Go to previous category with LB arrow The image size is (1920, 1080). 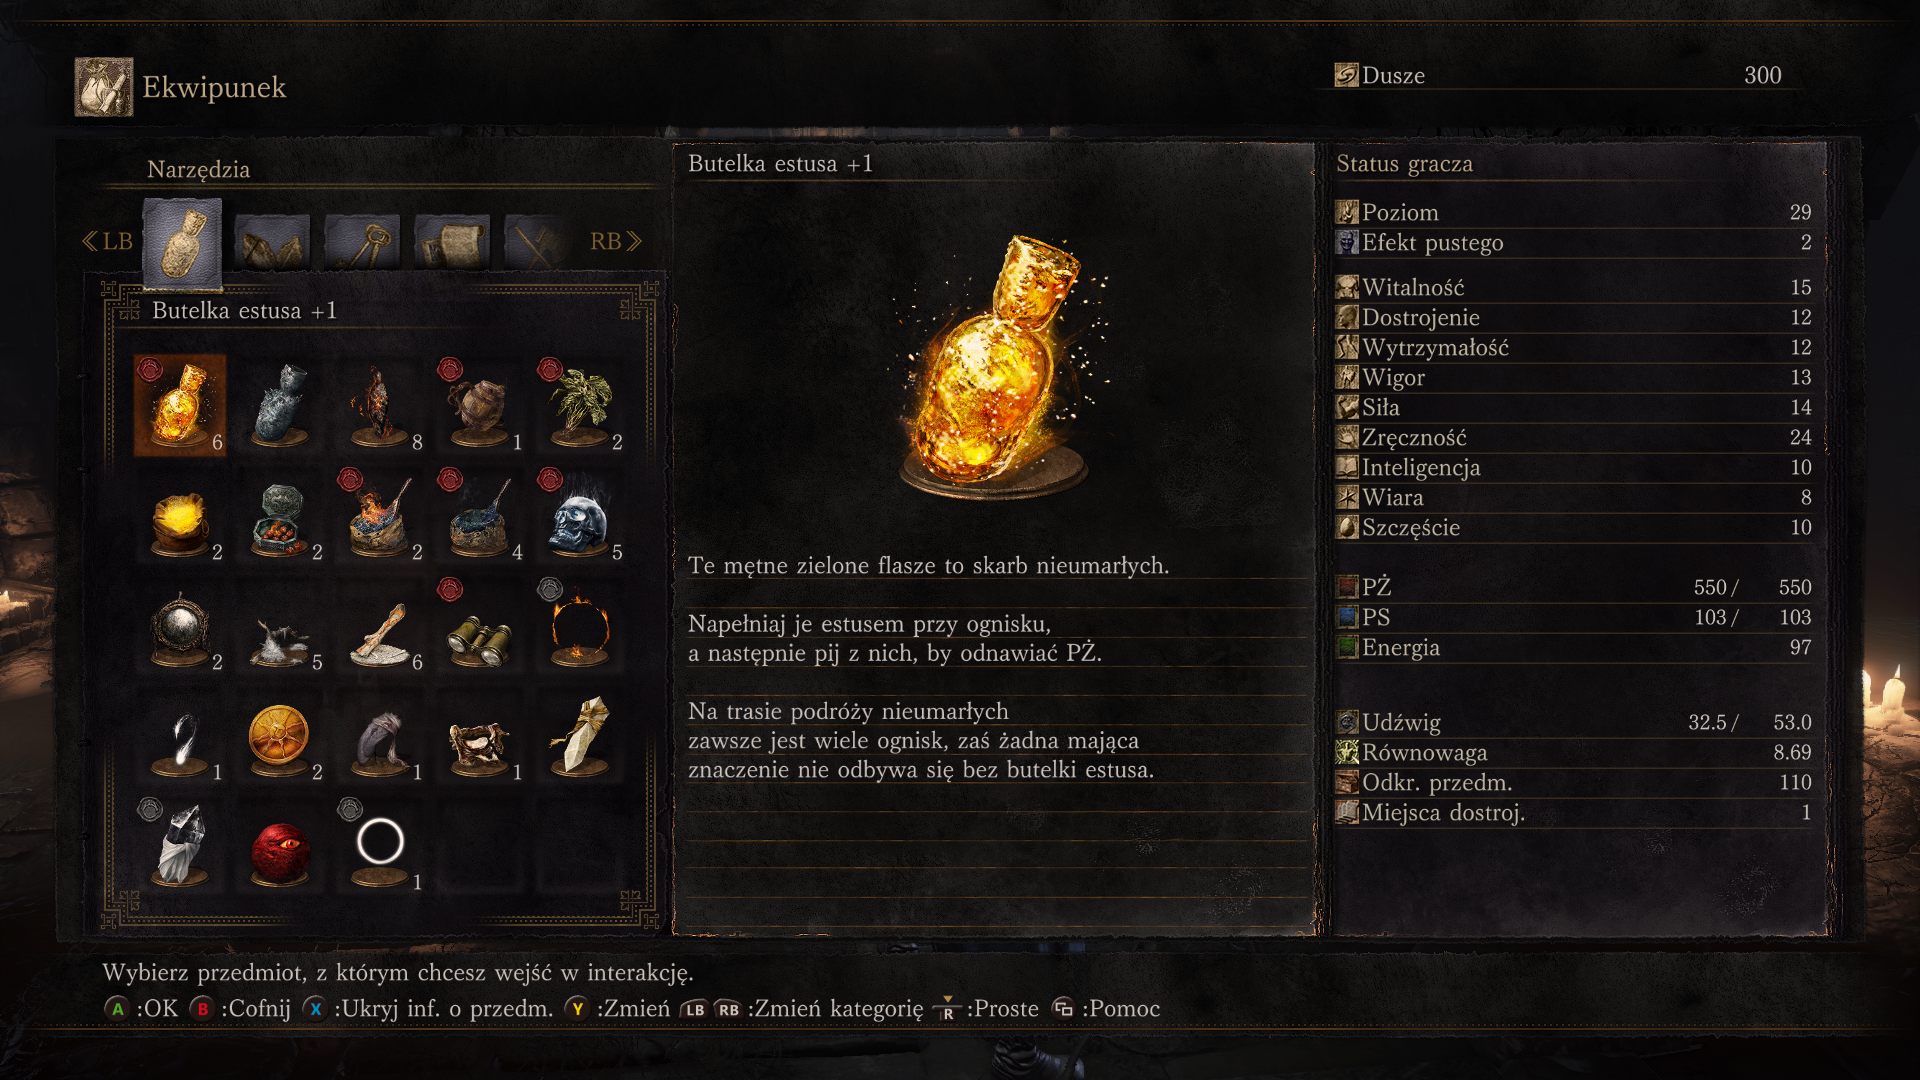pos(107,241)
